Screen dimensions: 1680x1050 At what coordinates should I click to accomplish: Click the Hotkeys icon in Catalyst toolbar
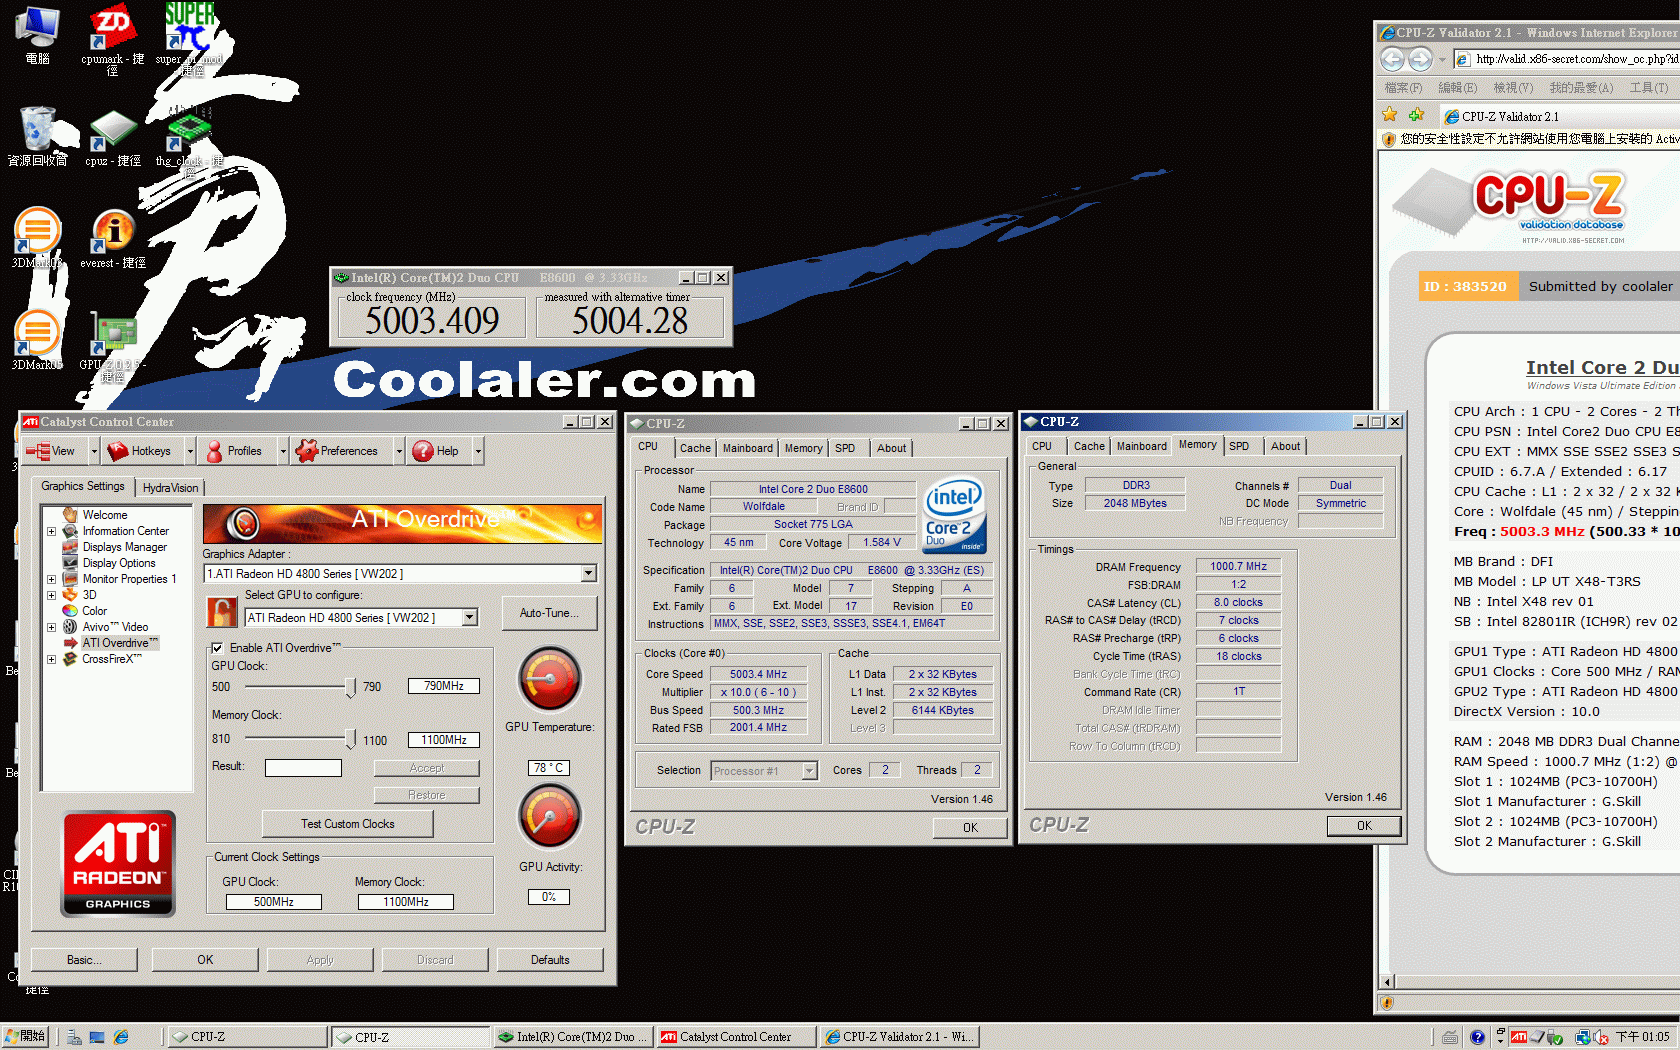coord(118,451)
